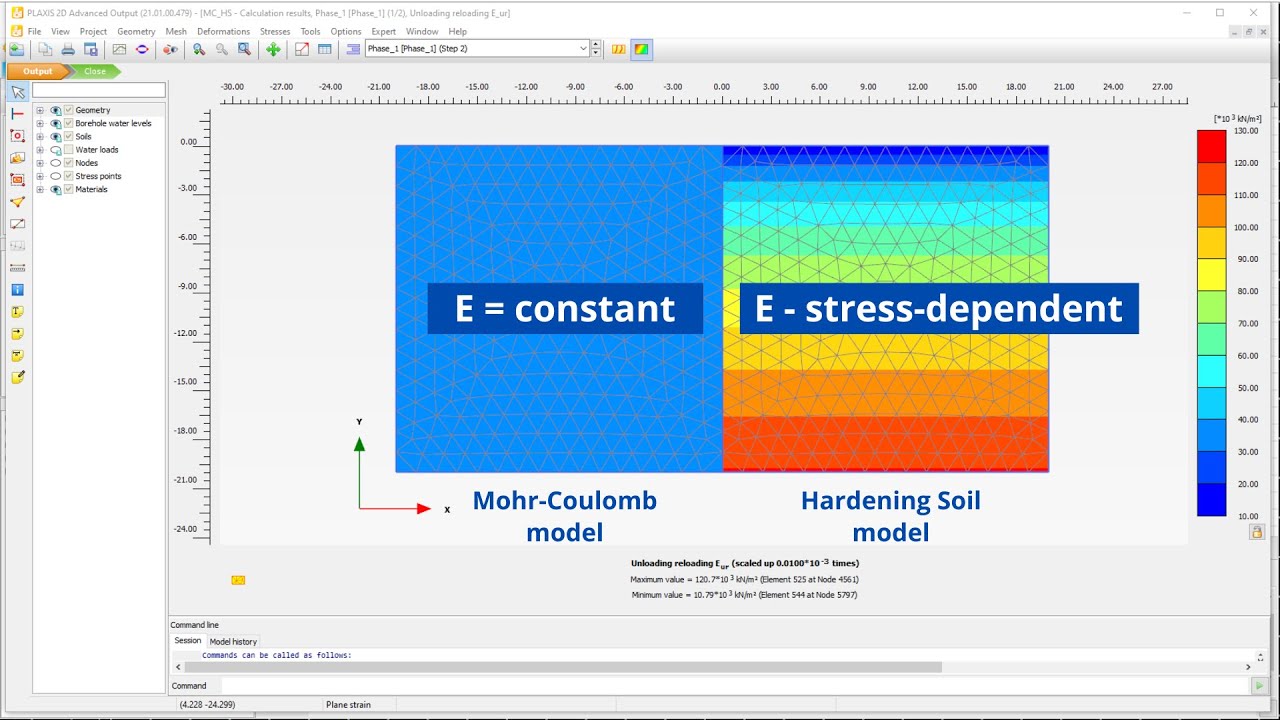Open the table view icon in the toolbar
The width and height of the screenshot is (1280, 720).
click(x=325, y=49)
